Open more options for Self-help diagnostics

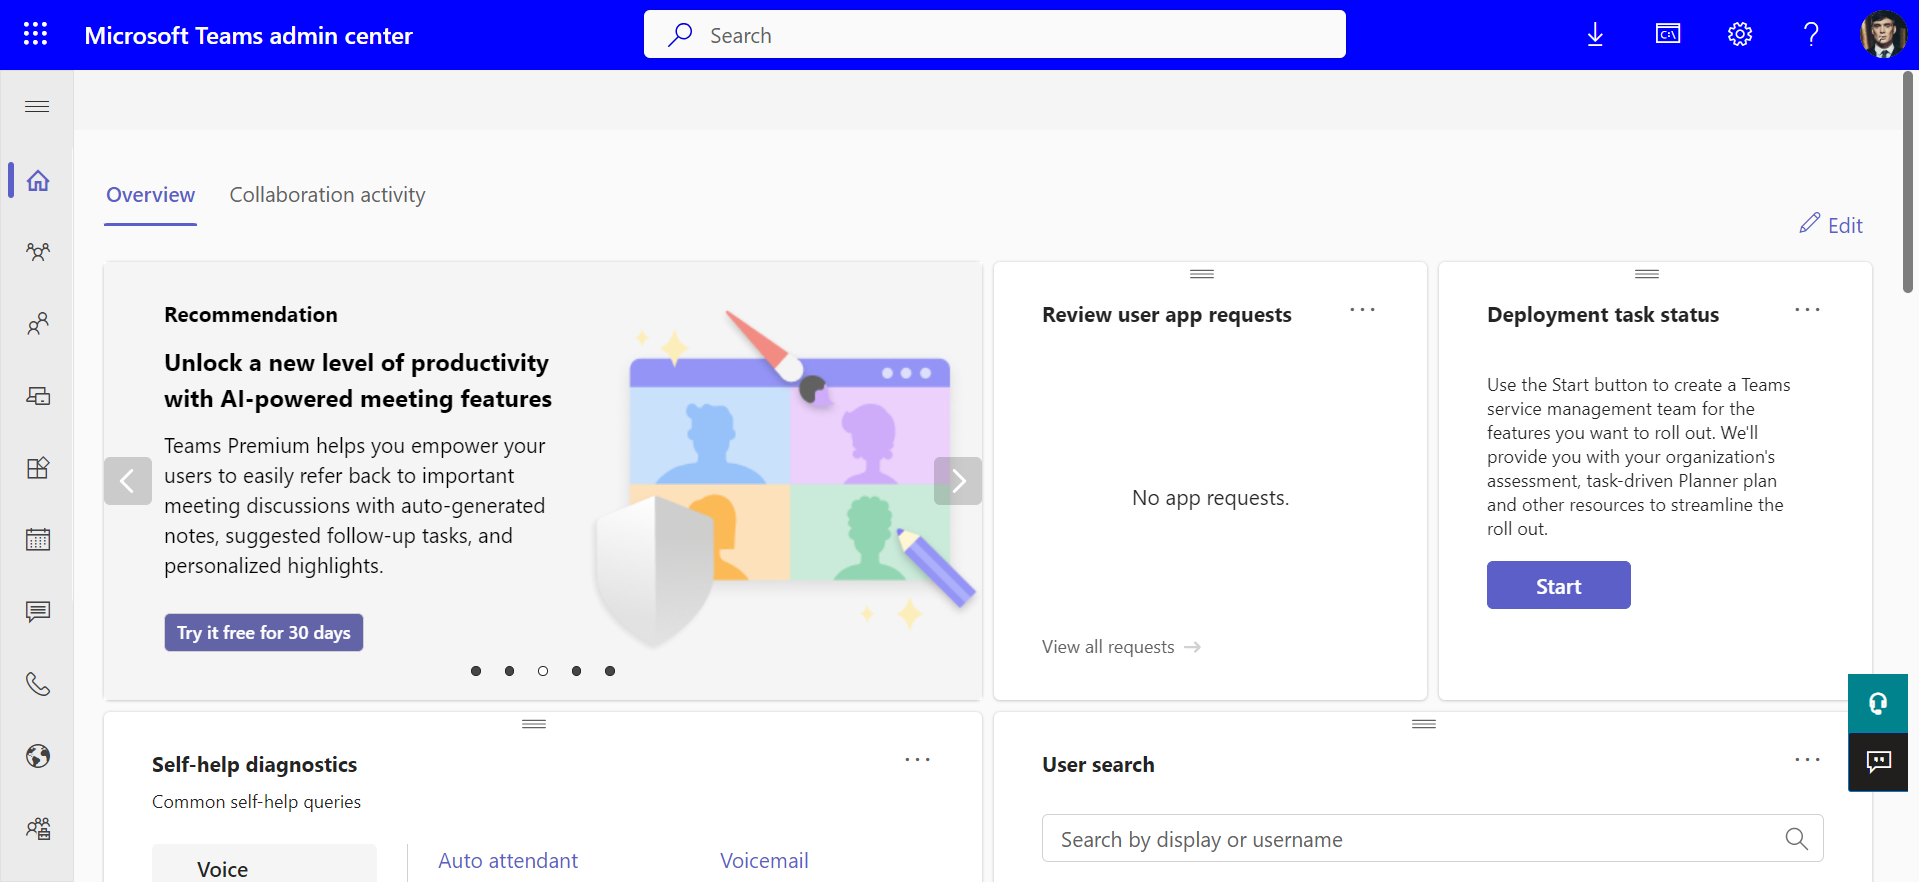(917, 760)
